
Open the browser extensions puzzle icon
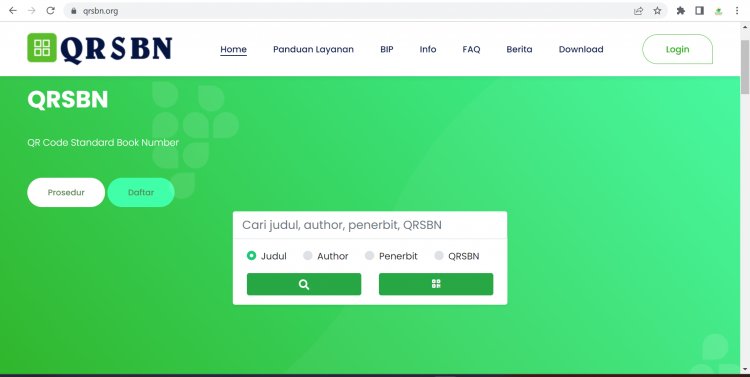pyautogui.click(x=681, y=11)
